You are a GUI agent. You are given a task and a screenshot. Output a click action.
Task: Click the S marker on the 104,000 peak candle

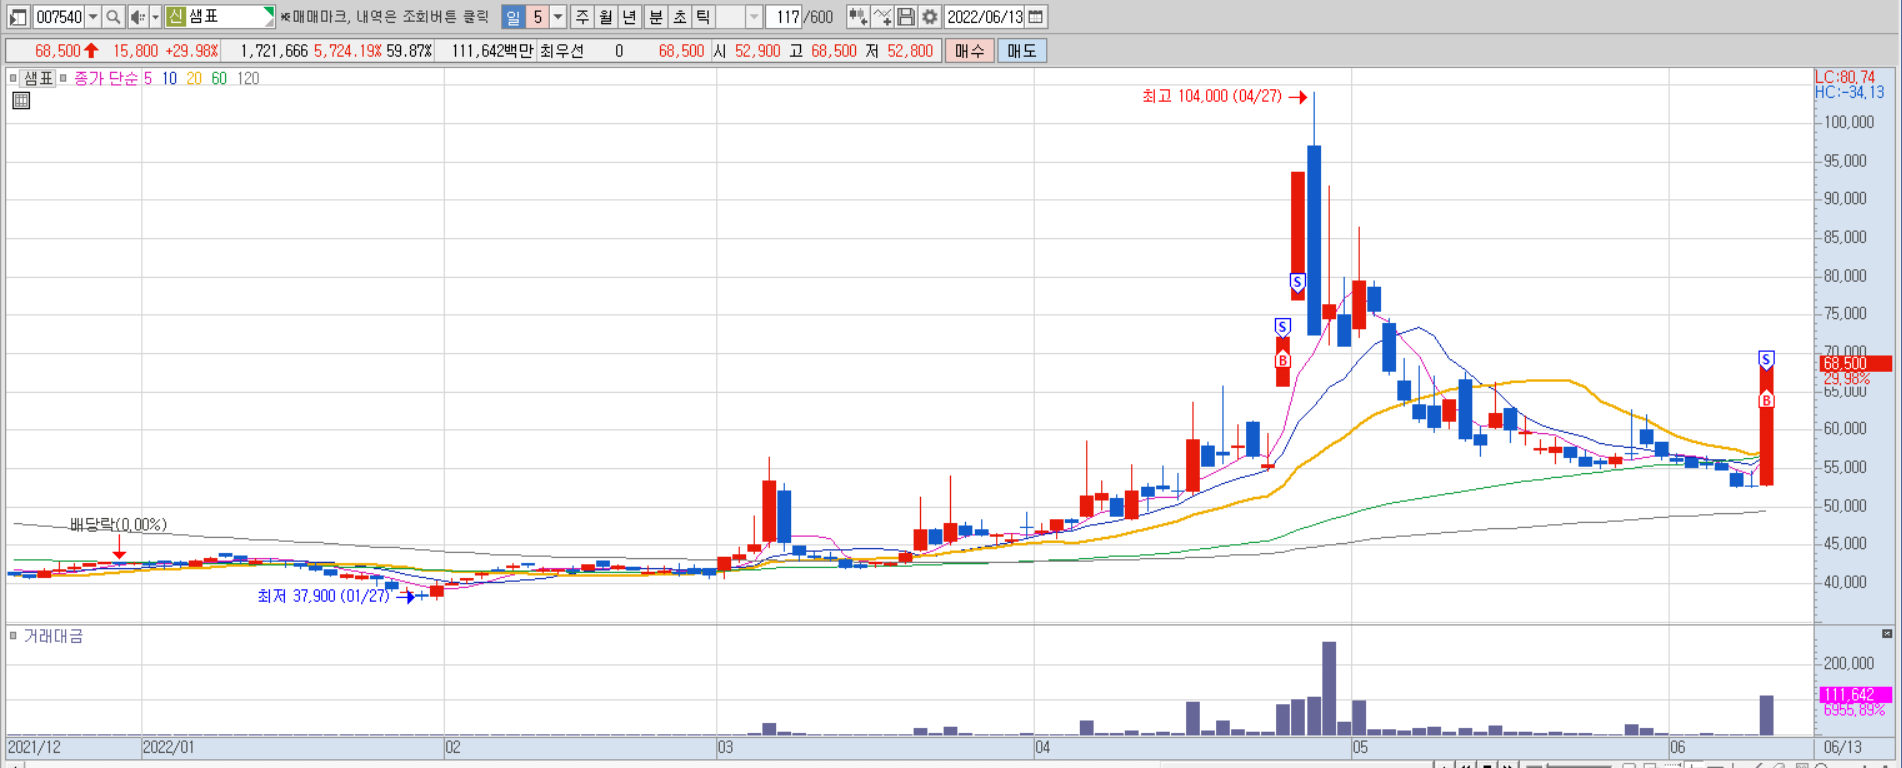(1297, 282)
